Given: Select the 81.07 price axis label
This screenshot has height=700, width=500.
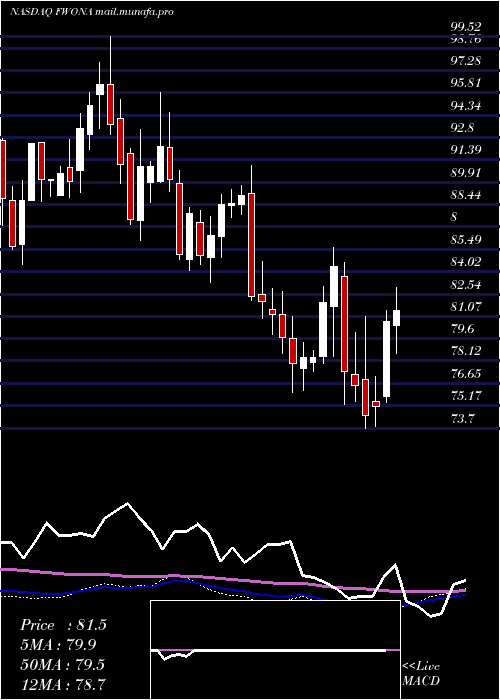Looking at the screenshot, I should (466, 307).
